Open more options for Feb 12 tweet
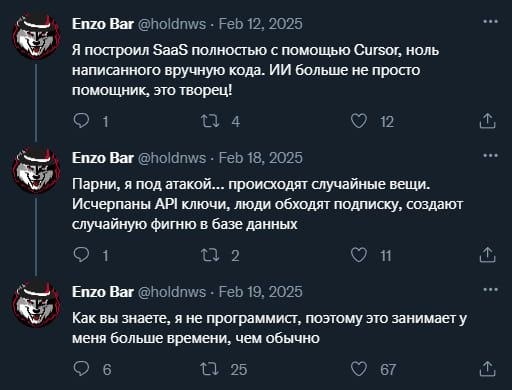The height and width of the screenshot is (390, 512). [490, 22]
